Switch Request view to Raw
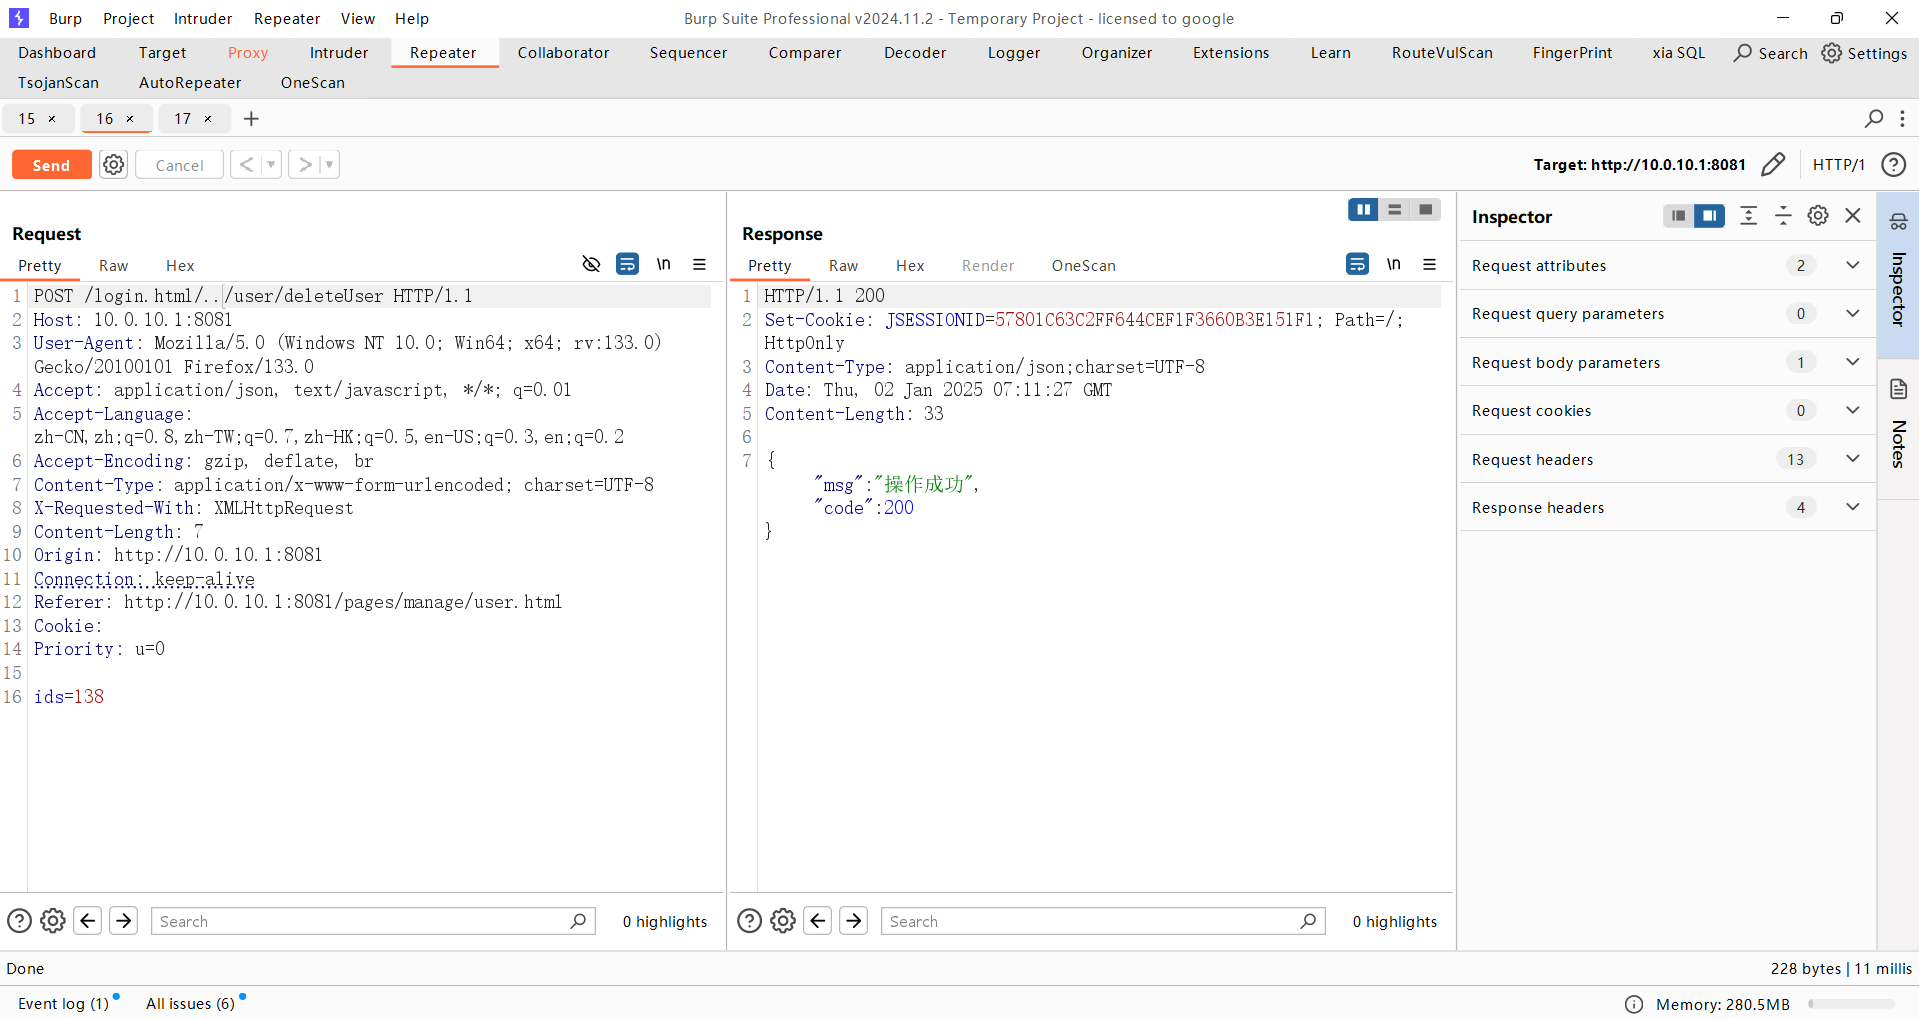The image size is (1920, 1020). [113, 265]
